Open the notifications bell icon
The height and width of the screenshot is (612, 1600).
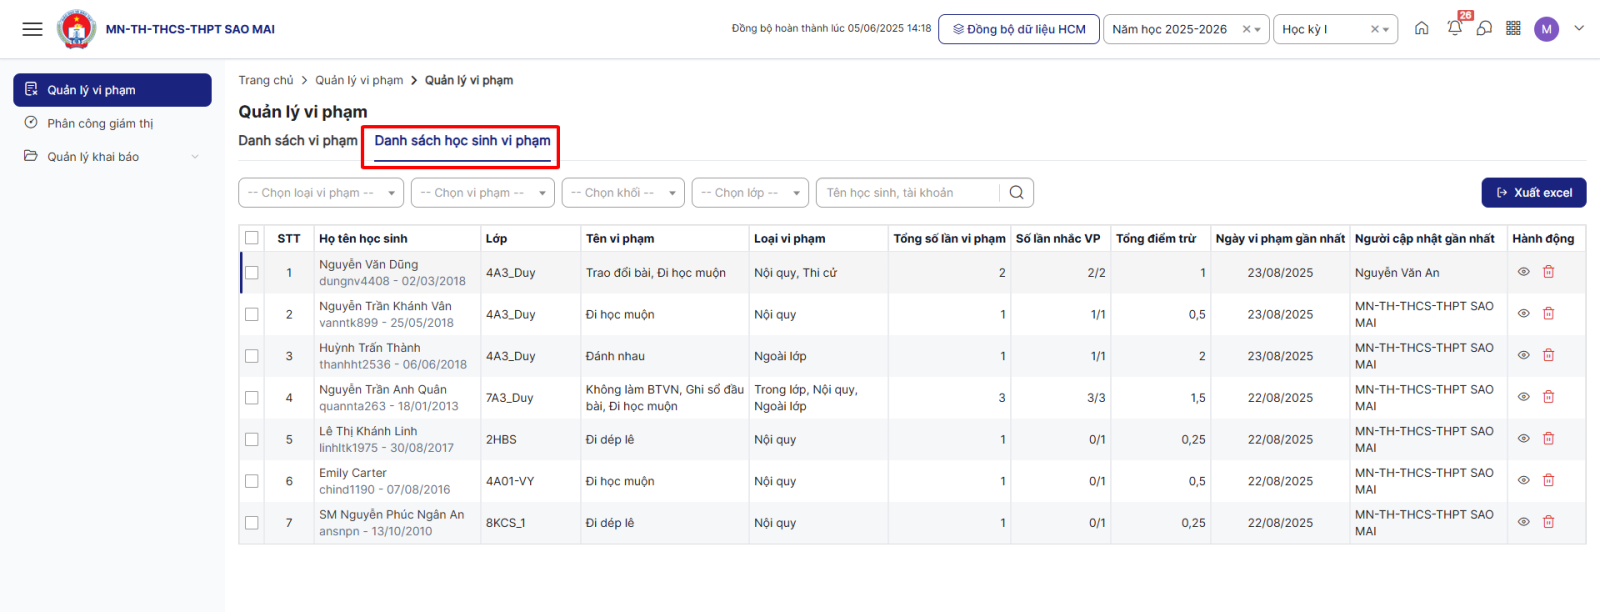pos(1454,29)
